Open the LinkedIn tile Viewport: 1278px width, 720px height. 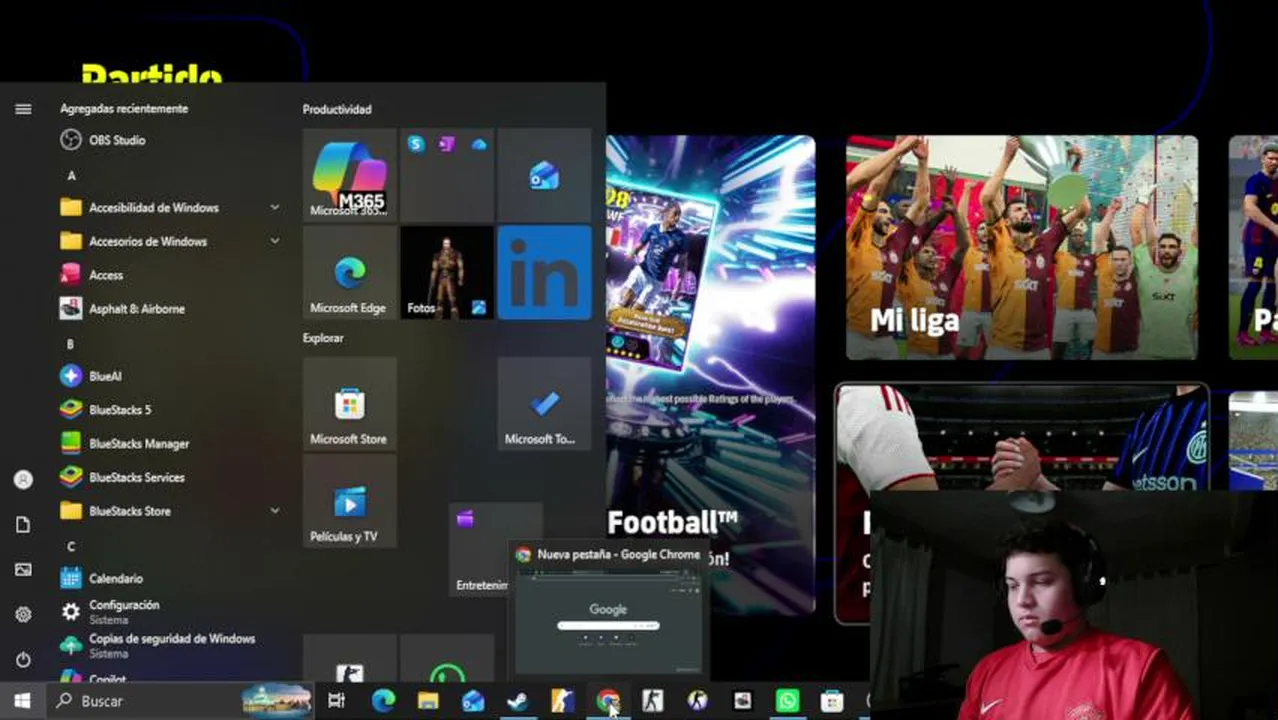click(x=544, y=273)
